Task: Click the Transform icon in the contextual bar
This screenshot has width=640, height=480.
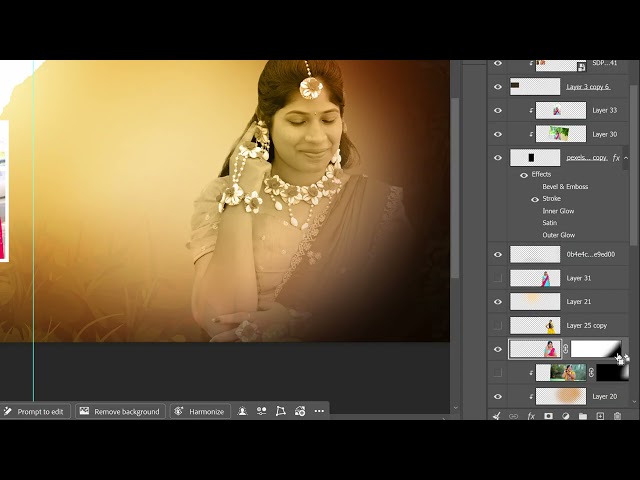Action: [x=280, y=411]
